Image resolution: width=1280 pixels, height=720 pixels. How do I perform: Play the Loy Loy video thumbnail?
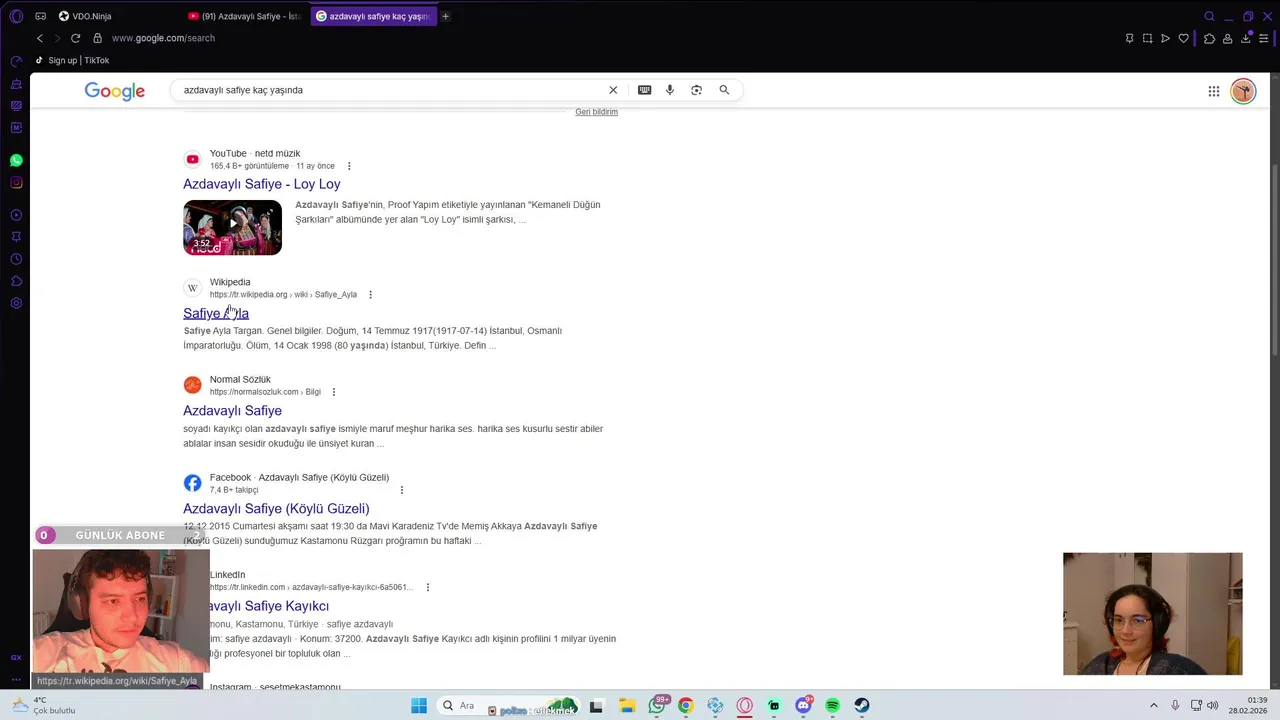[232, 227]
